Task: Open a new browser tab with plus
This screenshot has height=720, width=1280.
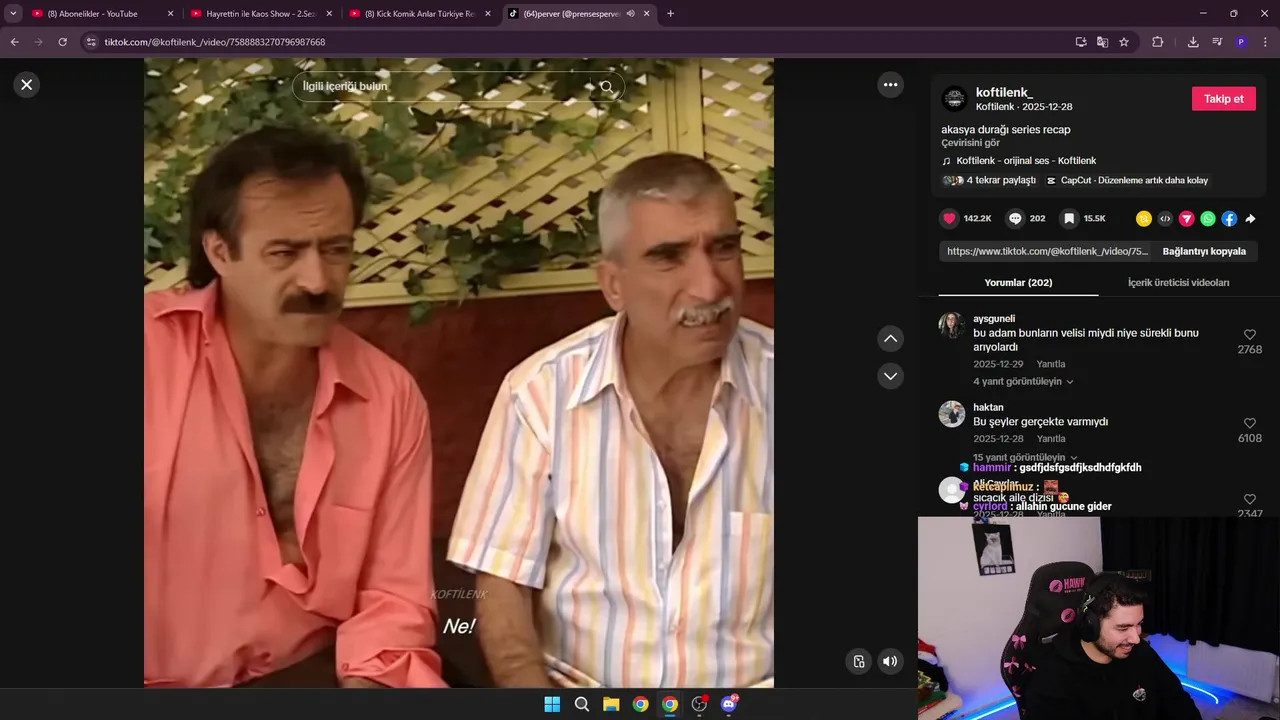Action: click(x=670, y=14)
